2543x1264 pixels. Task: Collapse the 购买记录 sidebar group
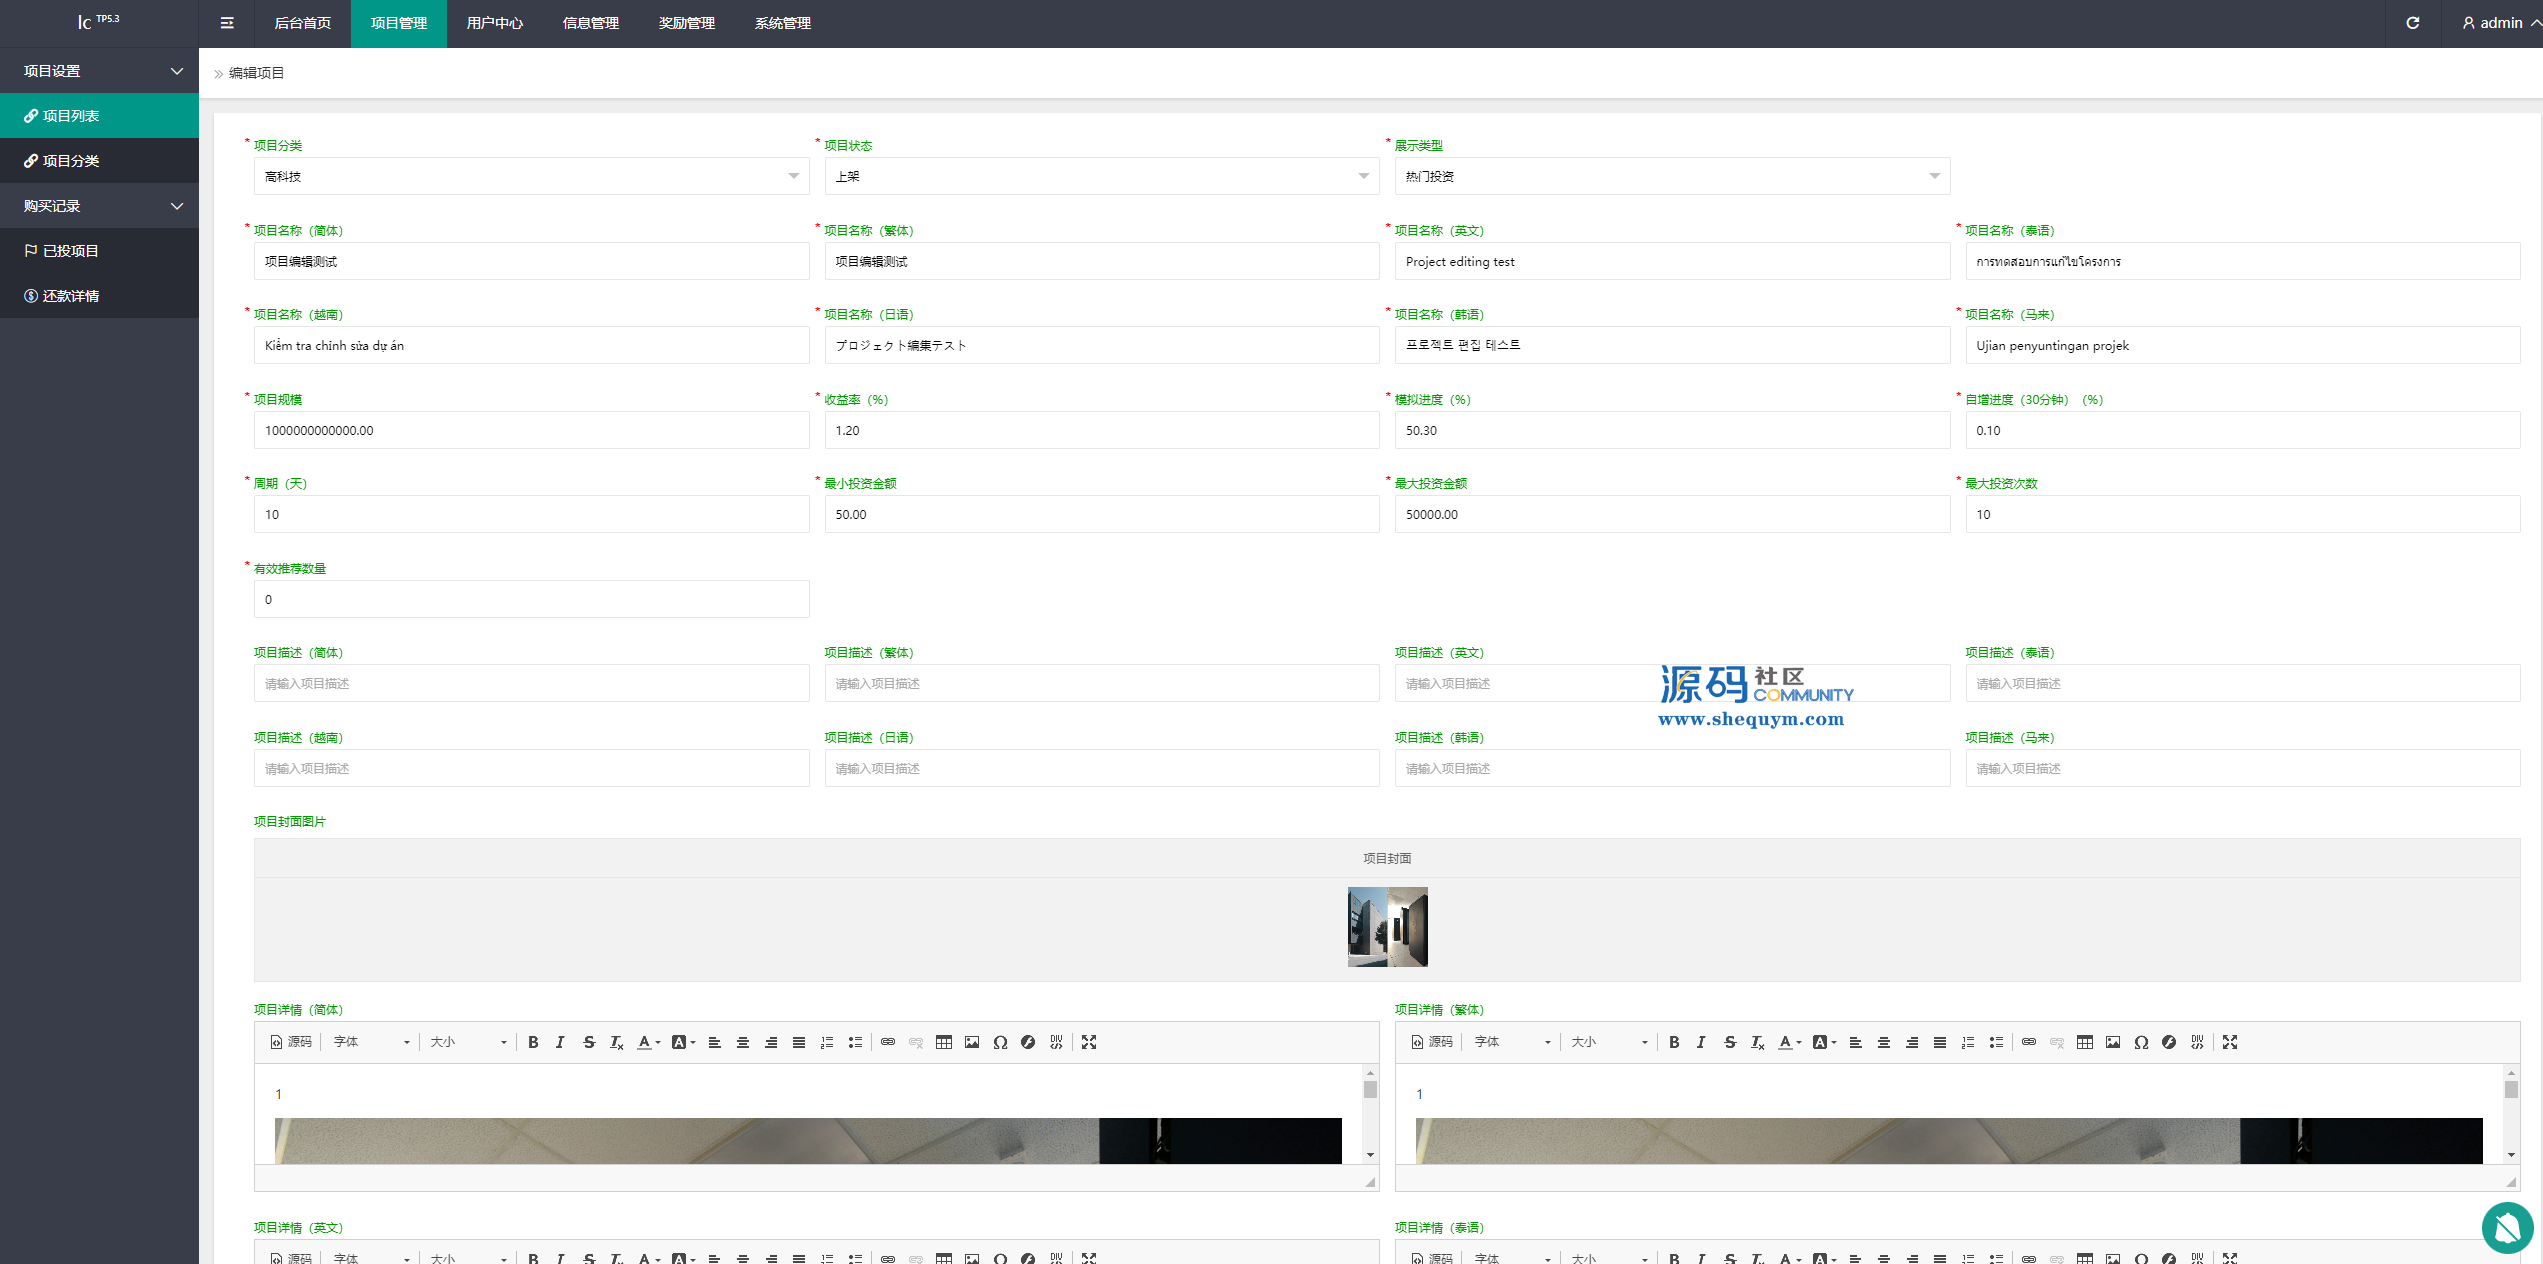point(100,206)
